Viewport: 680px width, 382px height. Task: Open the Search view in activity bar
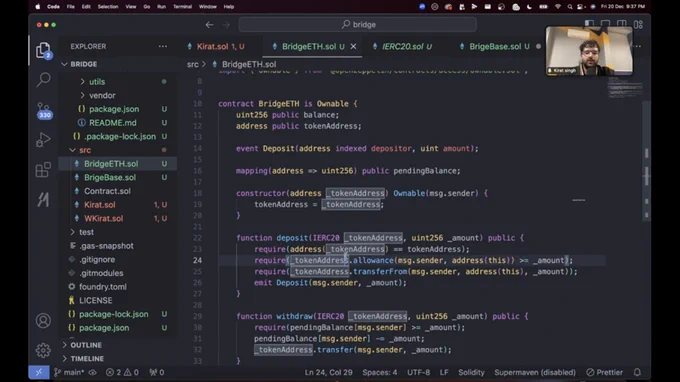click(x=43, y=80)
